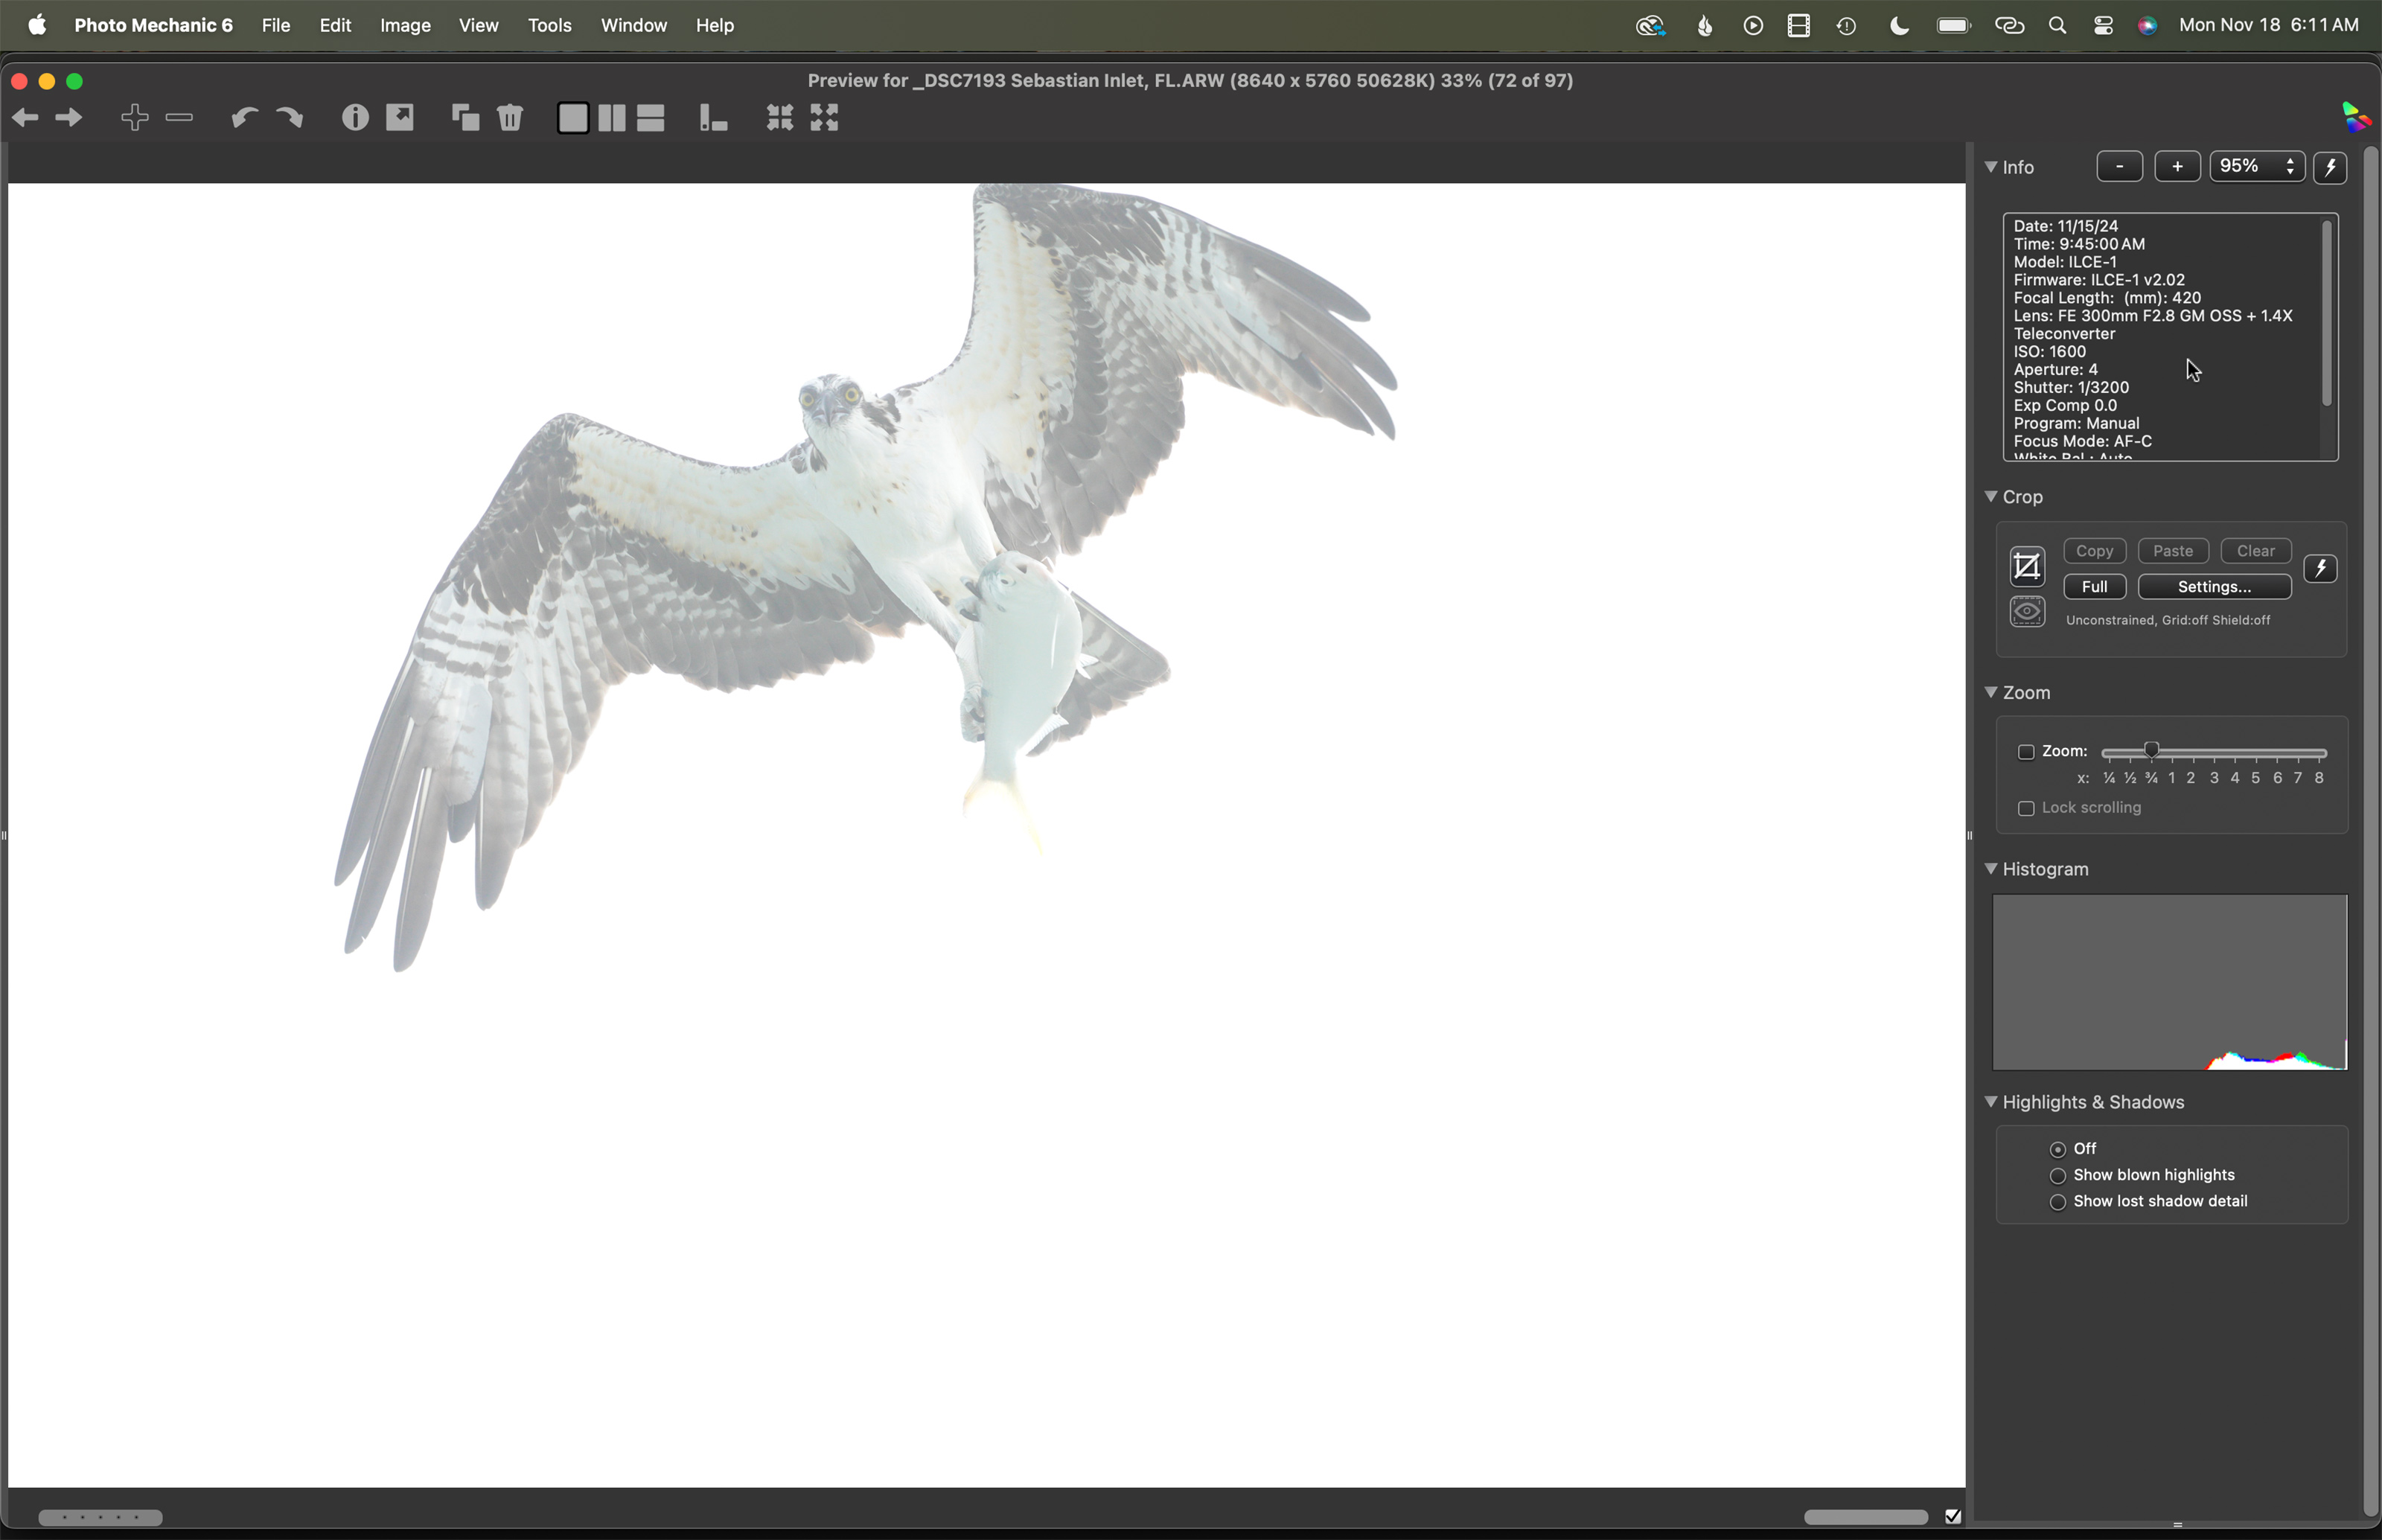This screenshot has height=1540, width=2382.
Task: Click the Full crop button
Action: pyautogui.click(x=2094, y=587)
